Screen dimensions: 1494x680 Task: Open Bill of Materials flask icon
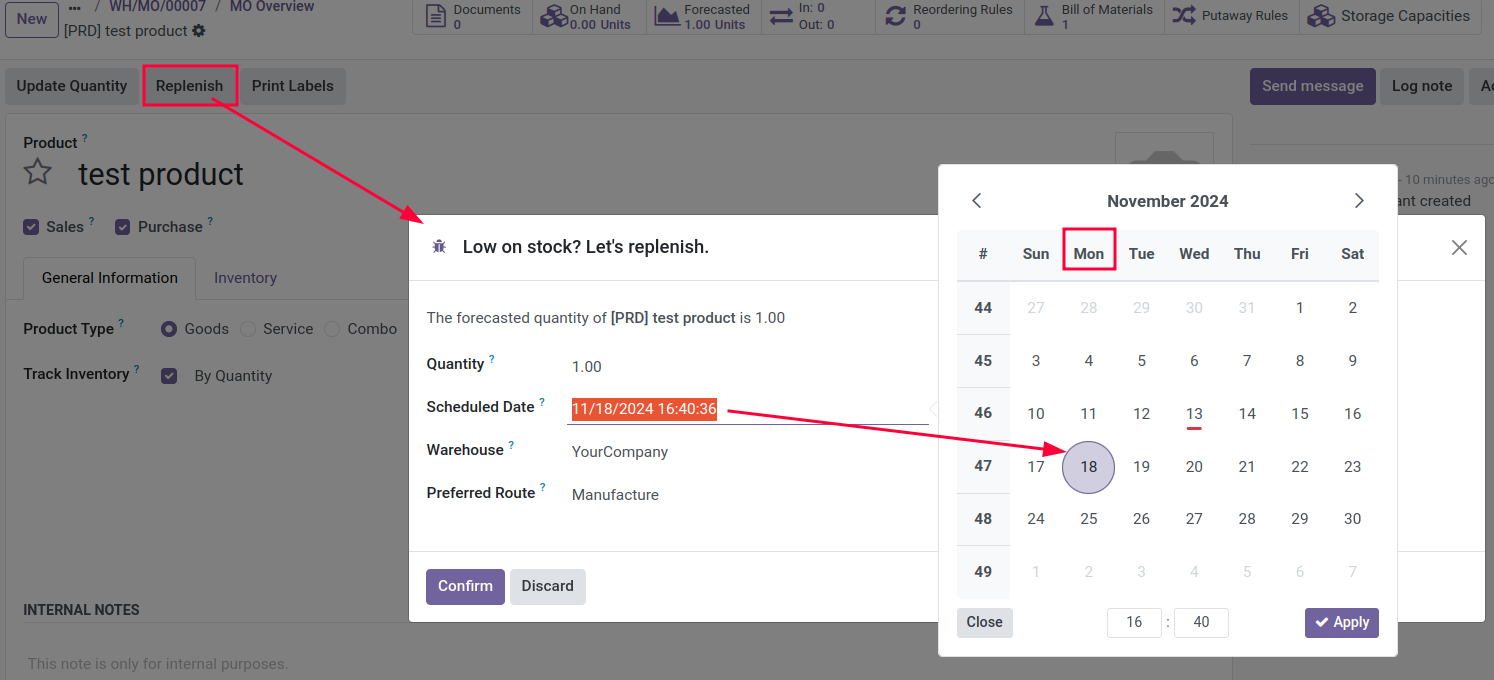pyautogui.click(x=1044, y=16)
